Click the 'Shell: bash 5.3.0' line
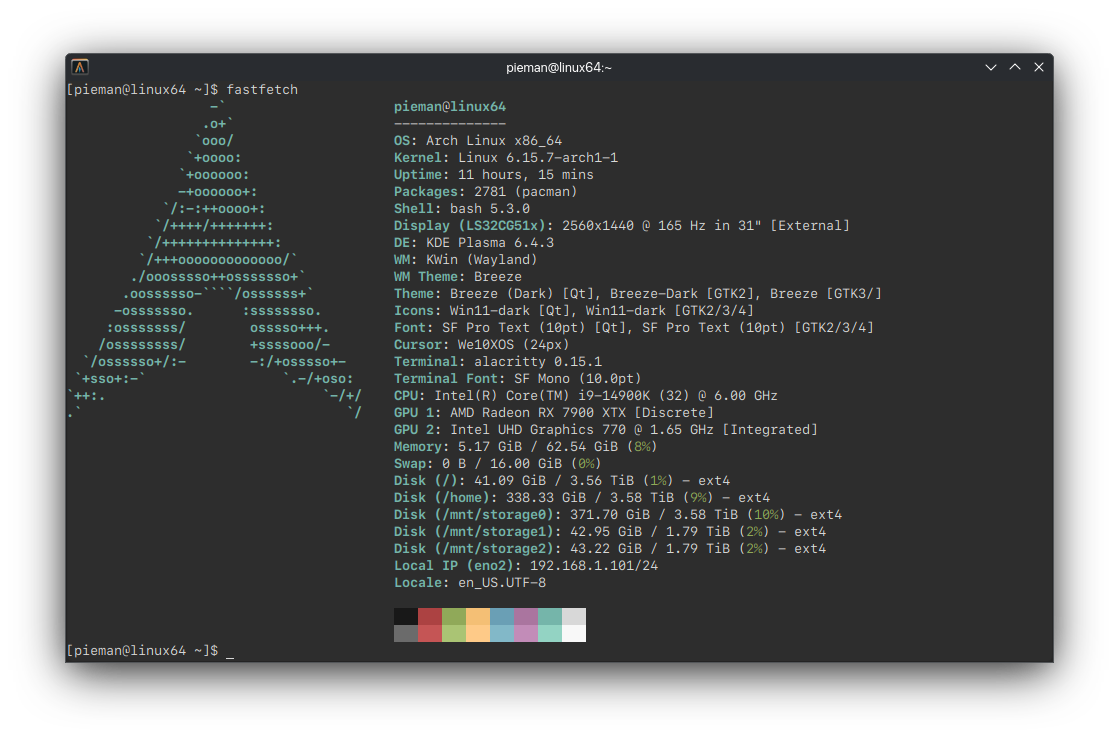The width and height of the screenshot is (1119, 740). pos(462,209)
